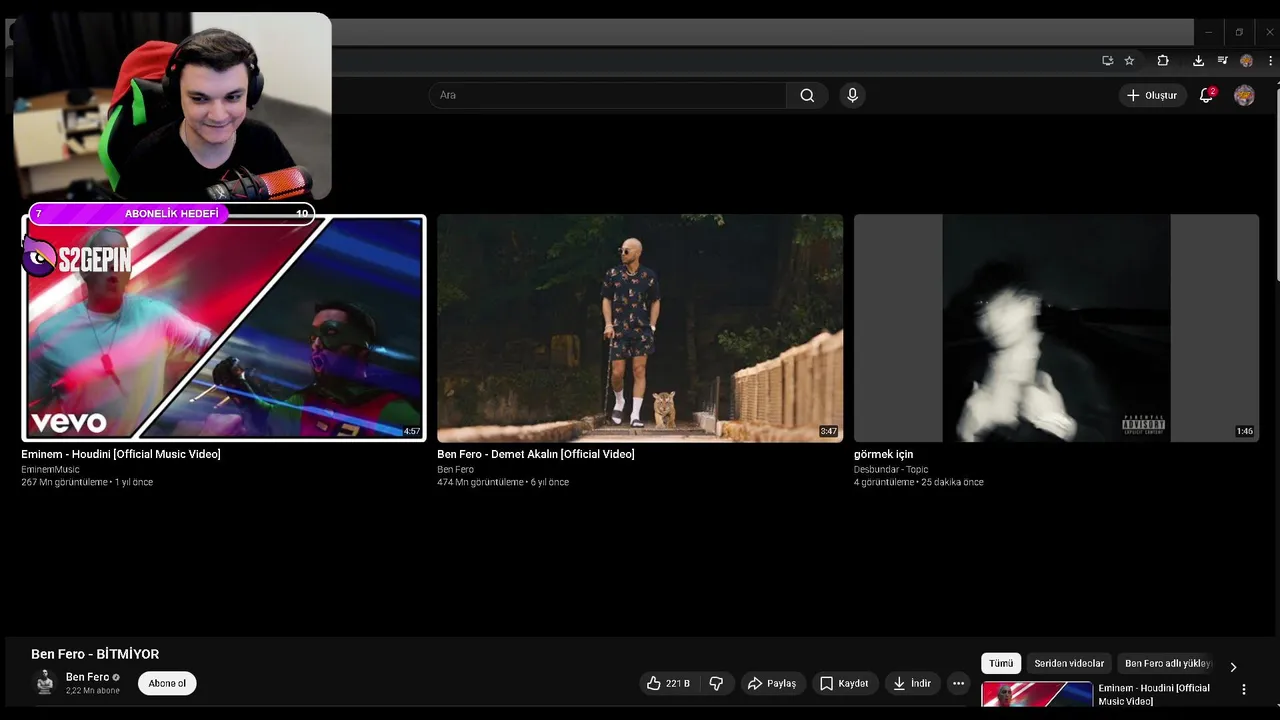
Task: Click the sidebar Eminem - Houdini title
Action: [x=1154, y=694]
